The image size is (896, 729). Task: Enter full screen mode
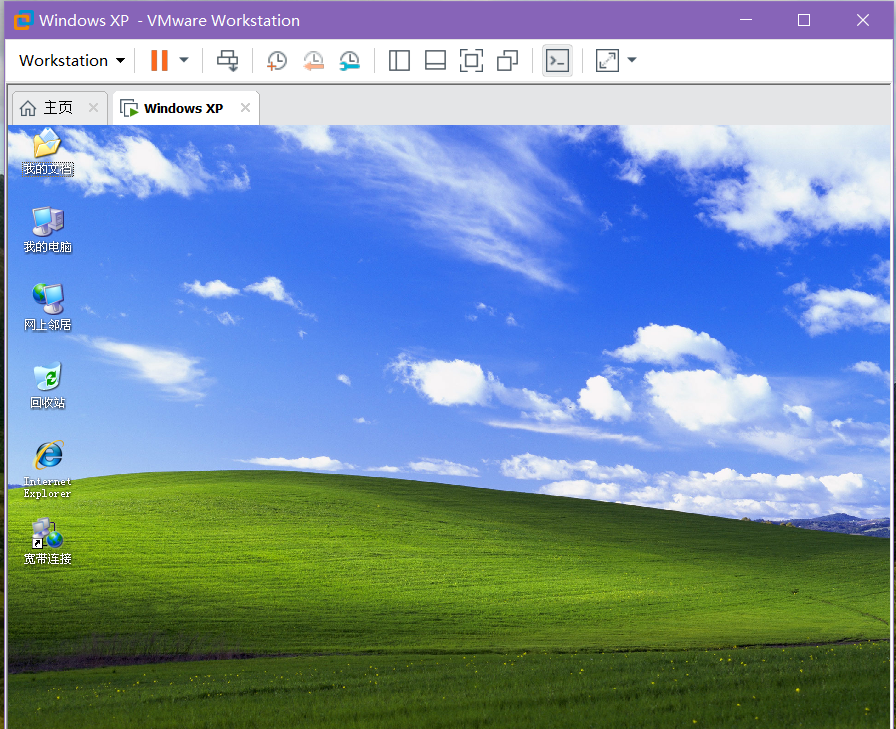[x=471, y=61]
